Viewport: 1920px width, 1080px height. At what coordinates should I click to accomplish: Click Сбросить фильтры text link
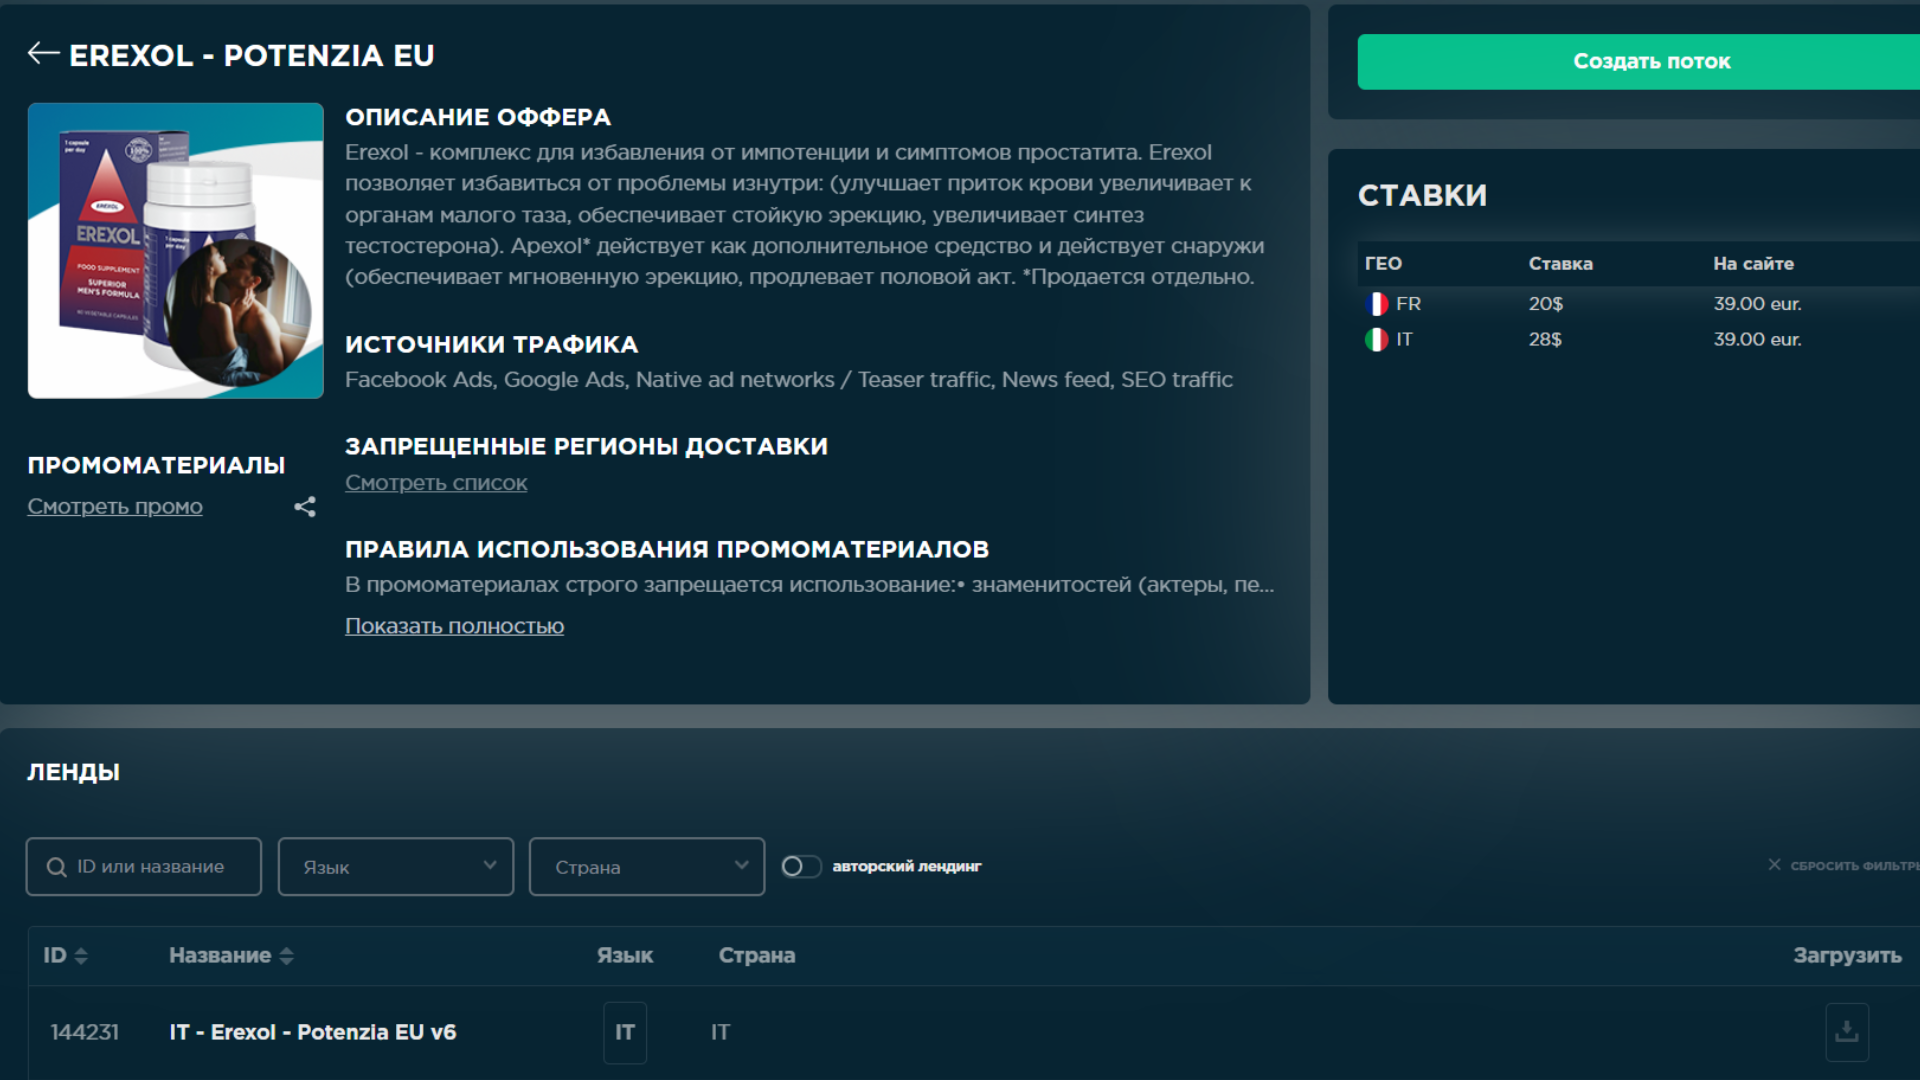click(1854, 866)
